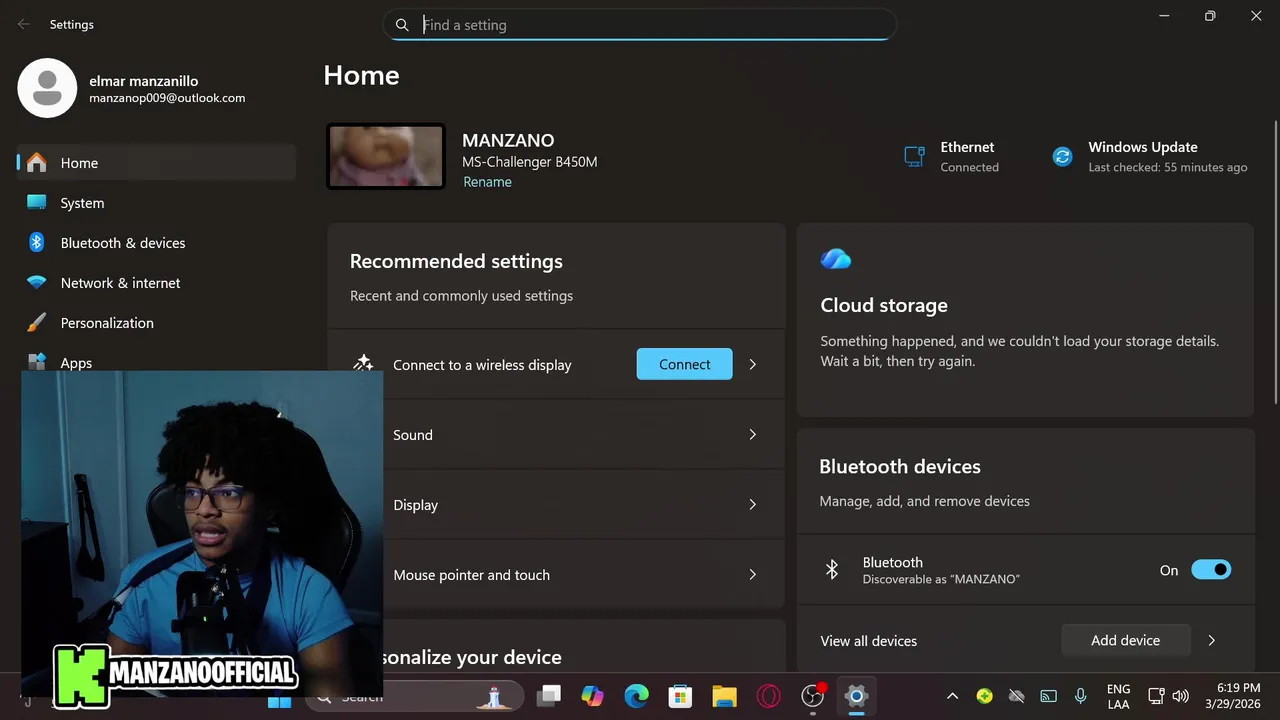Open Microsoft Store from the taskbar
Screen dimensions: 1280x720
click(681, 696)
